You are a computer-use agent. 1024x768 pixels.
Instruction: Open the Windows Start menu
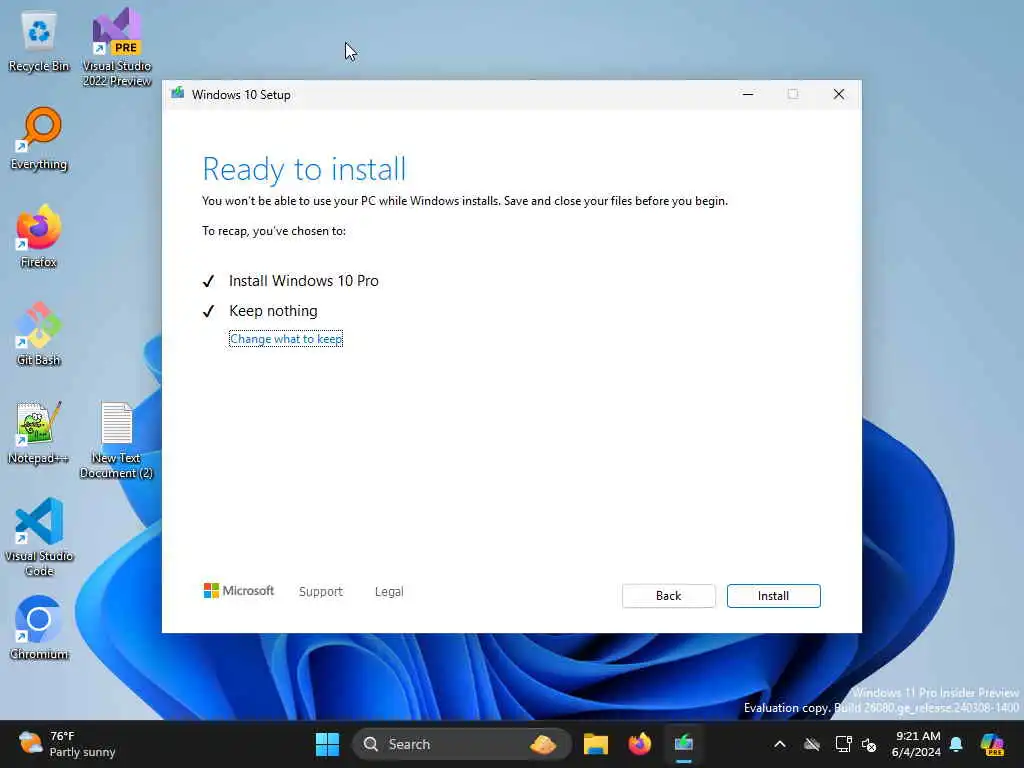pyautogui.click(x=327, y=744)
